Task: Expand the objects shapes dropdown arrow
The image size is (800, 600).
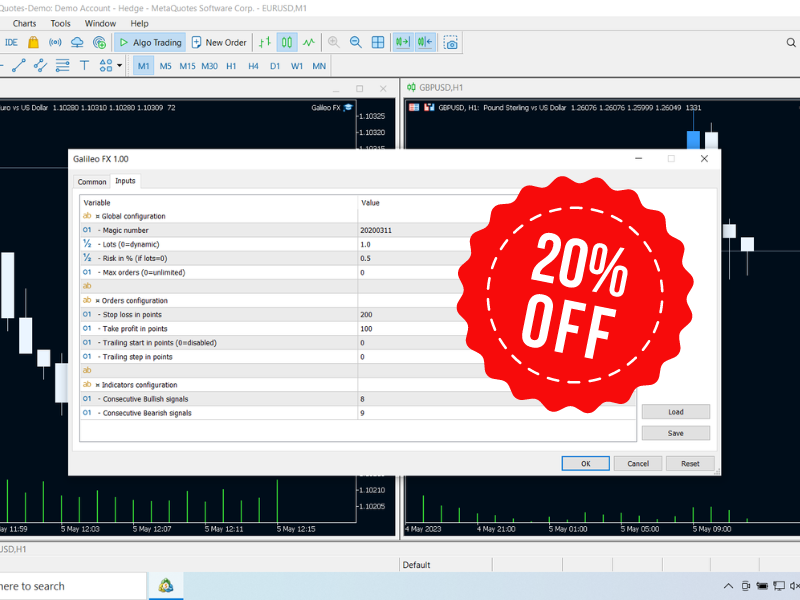Action: coord(120,66)
